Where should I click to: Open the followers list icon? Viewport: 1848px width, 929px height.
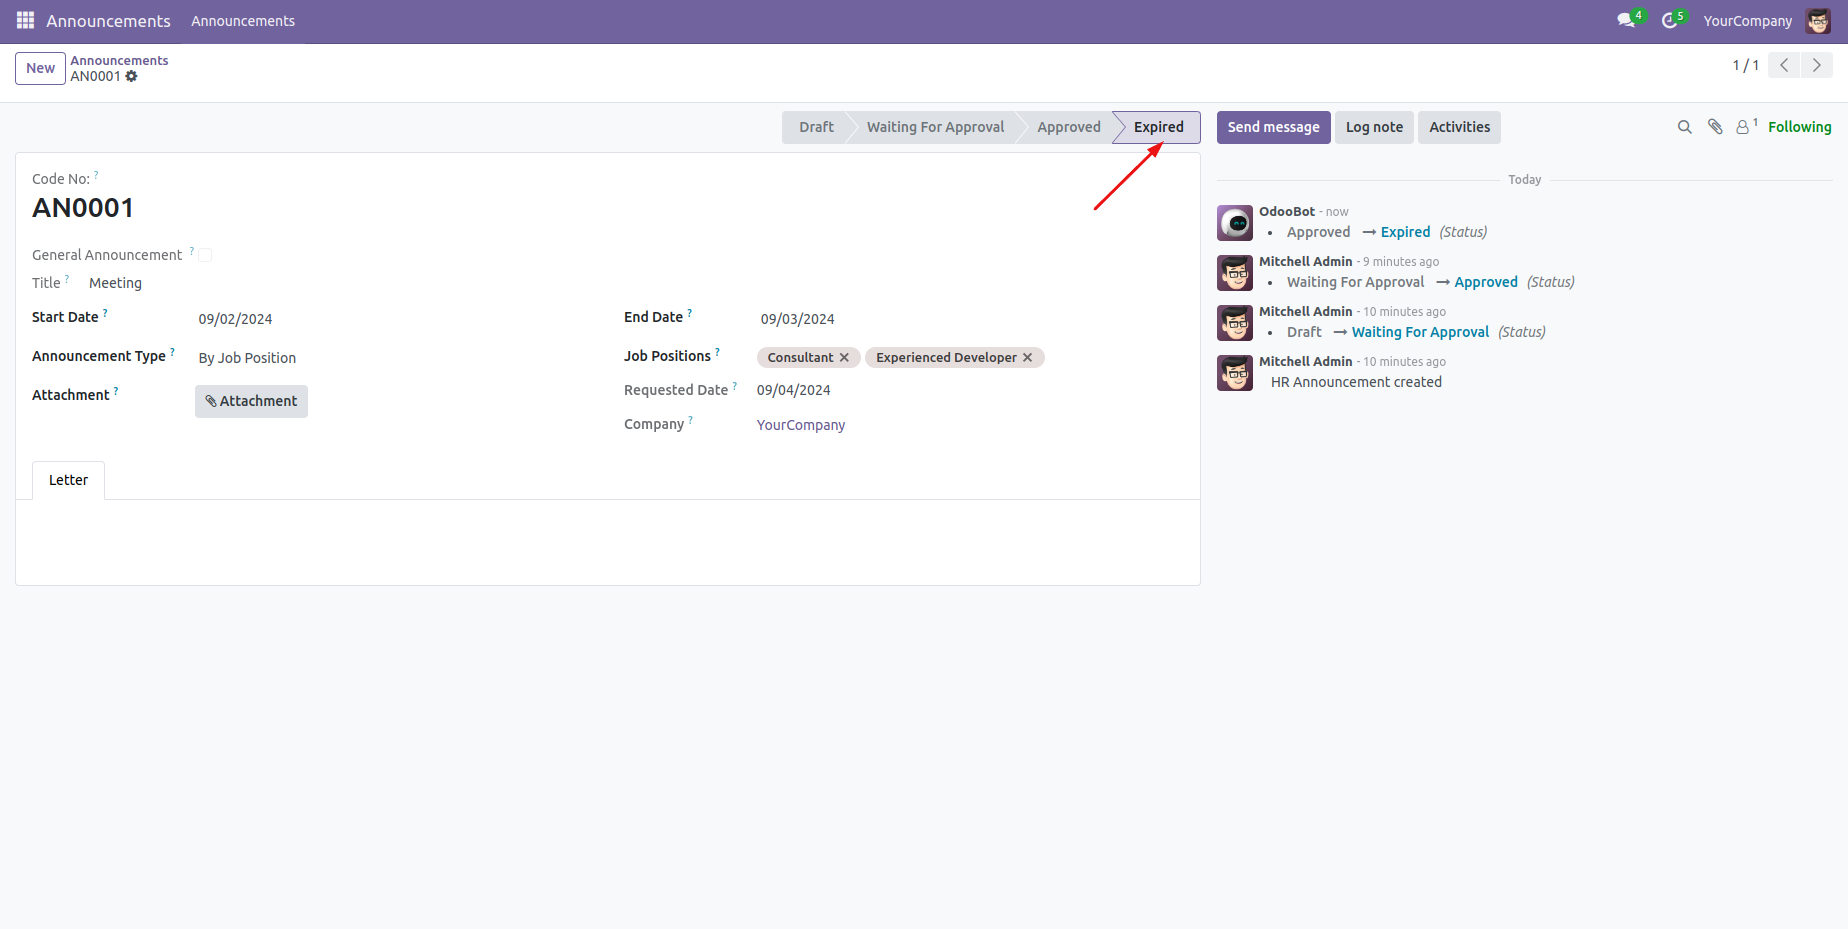(1743, 127)
